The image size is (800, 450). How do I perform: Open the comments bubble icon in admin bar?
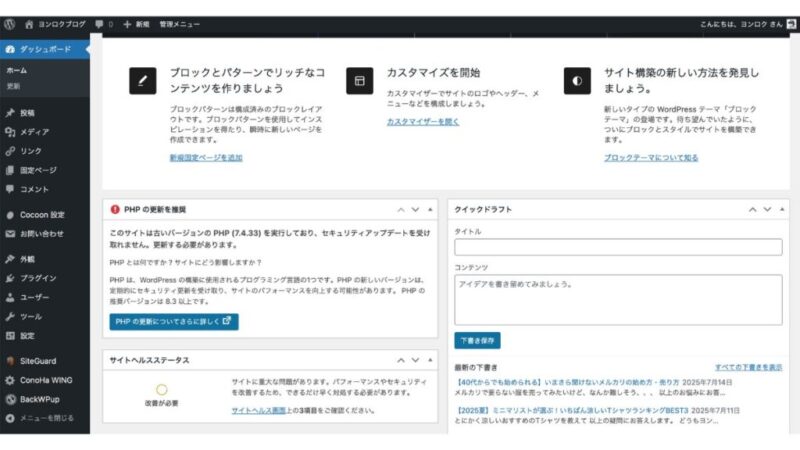click(100, 22)
